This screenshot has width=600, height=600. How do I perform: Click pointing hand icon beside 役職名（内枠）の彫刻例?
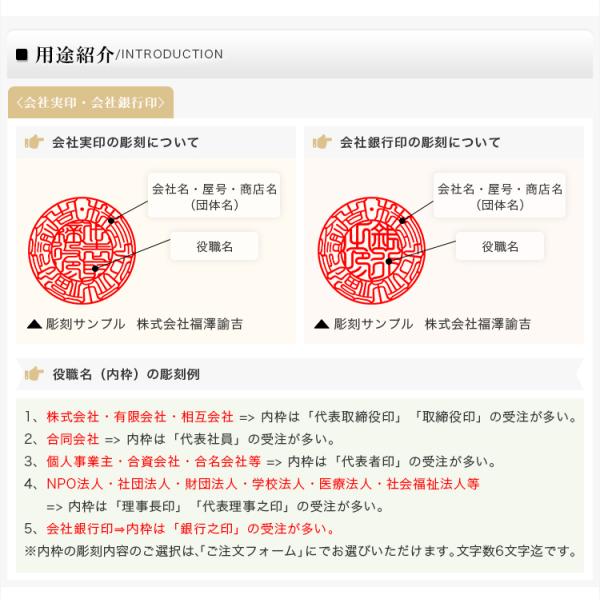[x=34, y=374]
